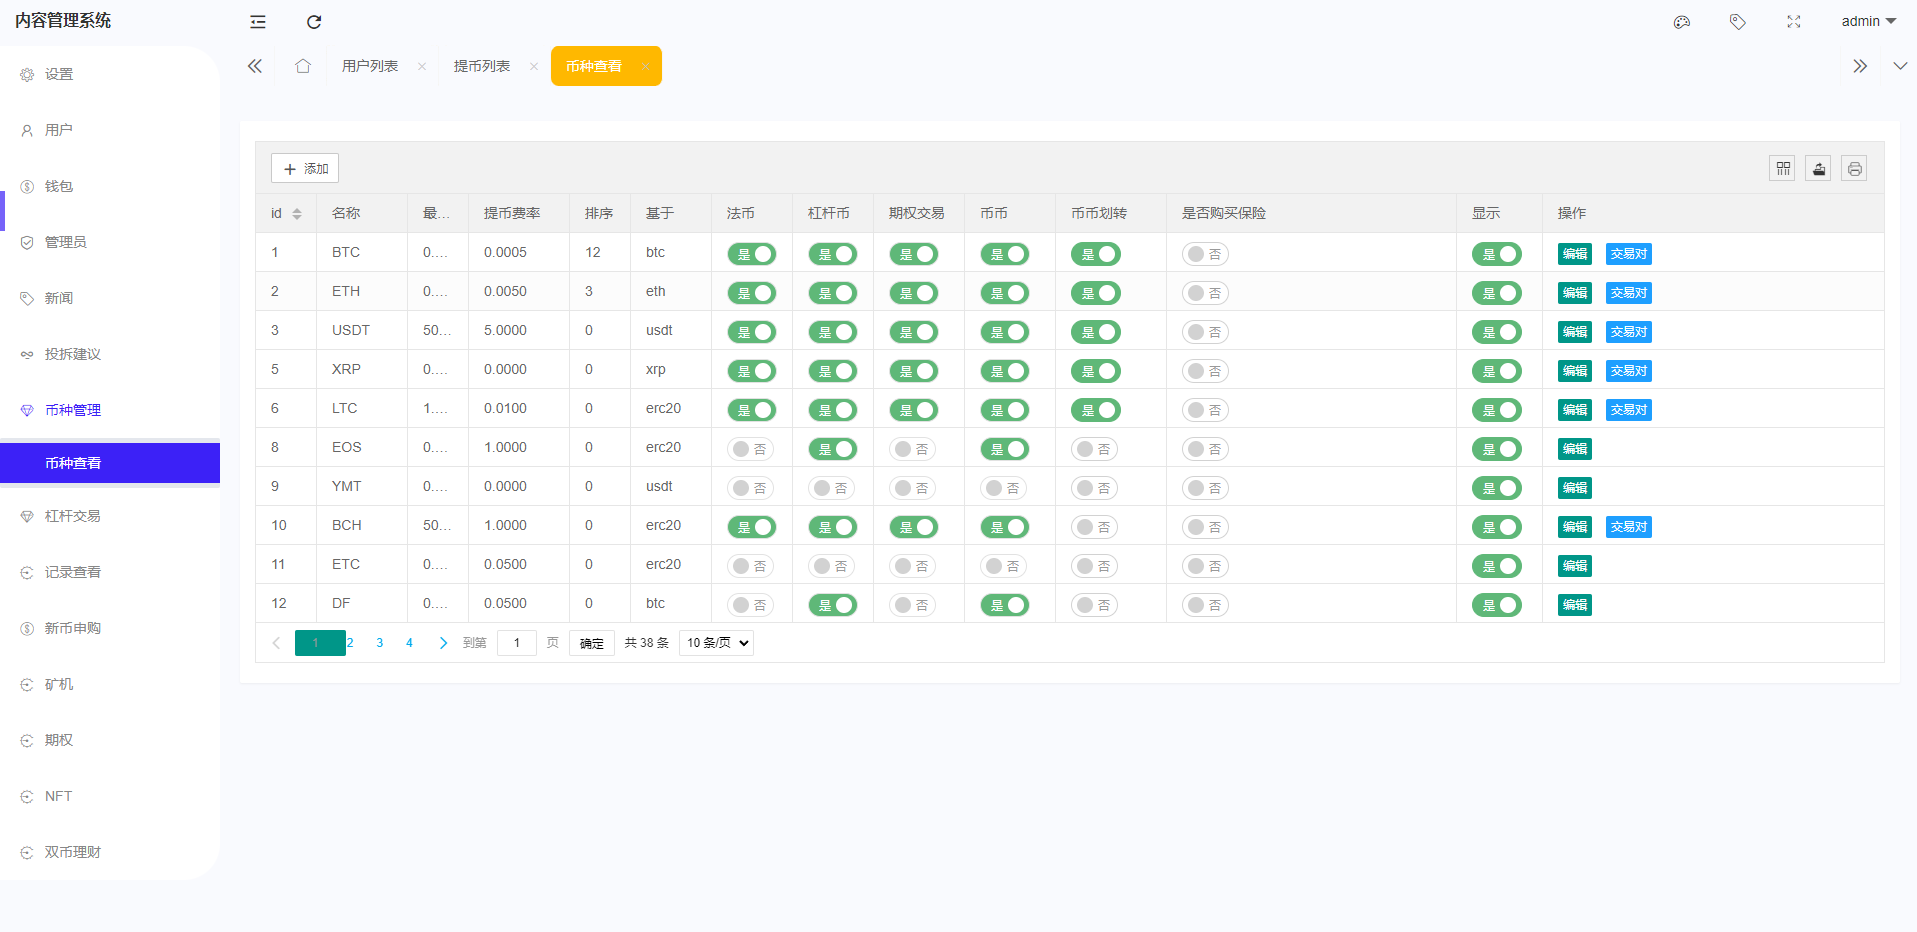The image size is (1917, 932).
Task: Click the 添加 button
Action: [x=305, y=168]
